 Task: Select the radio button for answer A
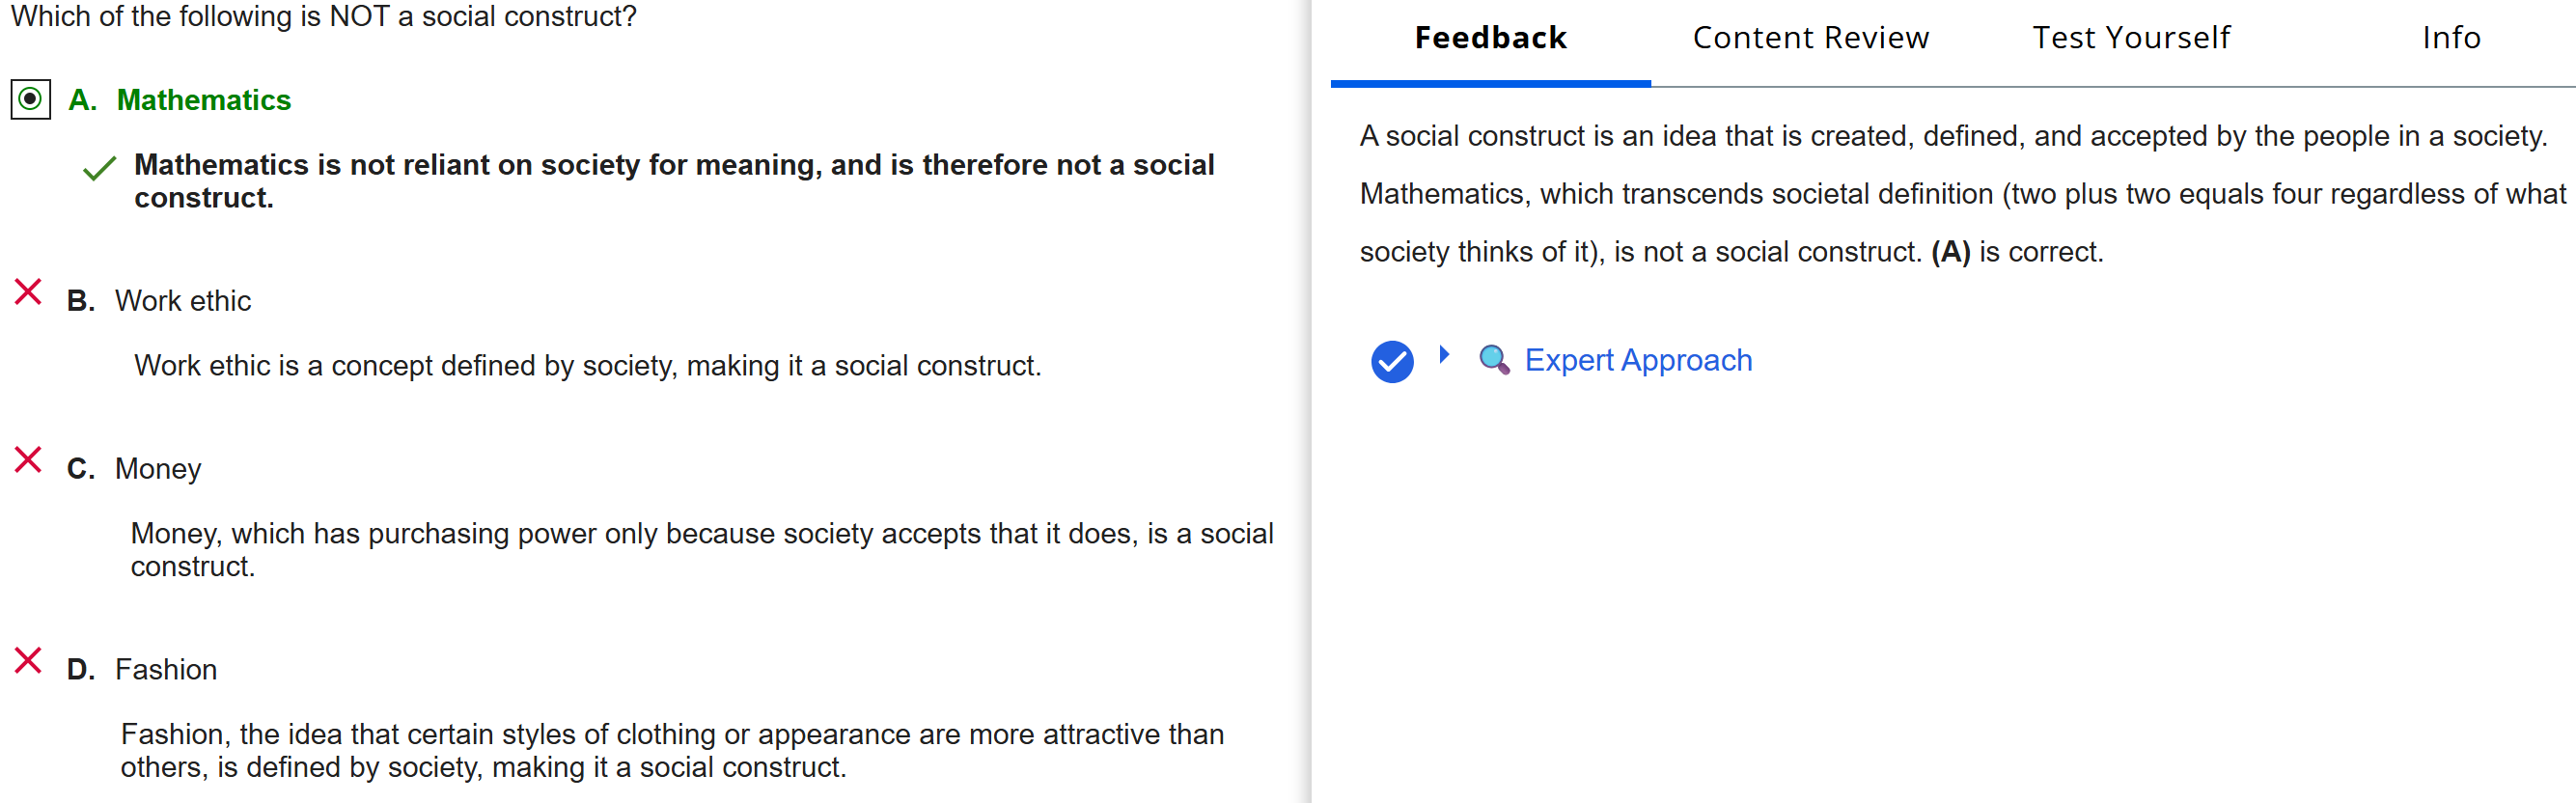[x=31, y=100]
